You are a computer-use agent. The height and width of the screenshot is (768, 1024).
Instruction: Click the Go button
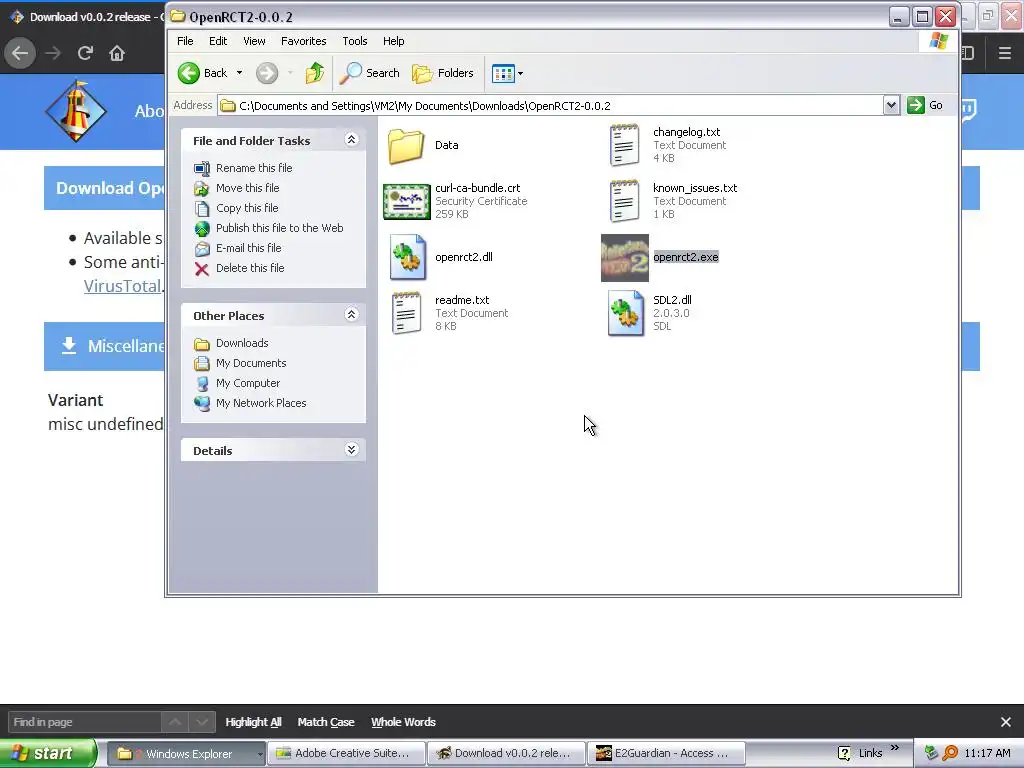tap(925, 105)
